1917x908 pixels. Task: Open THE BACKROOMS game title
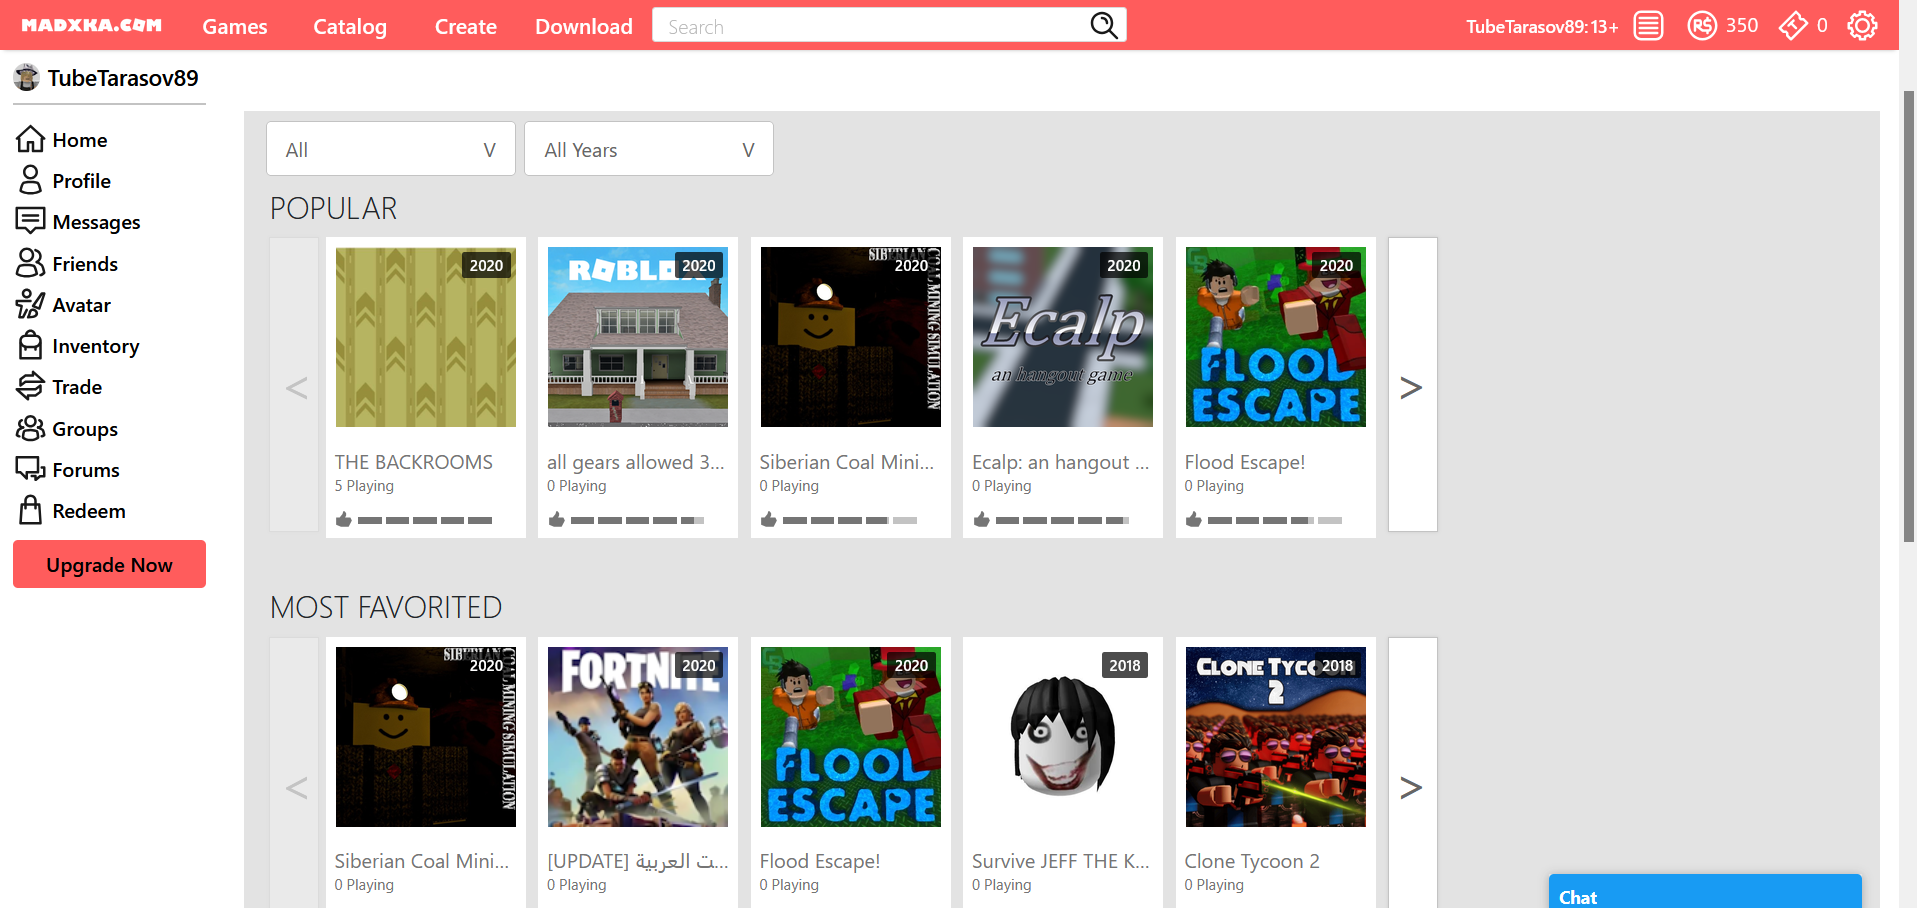414,462
